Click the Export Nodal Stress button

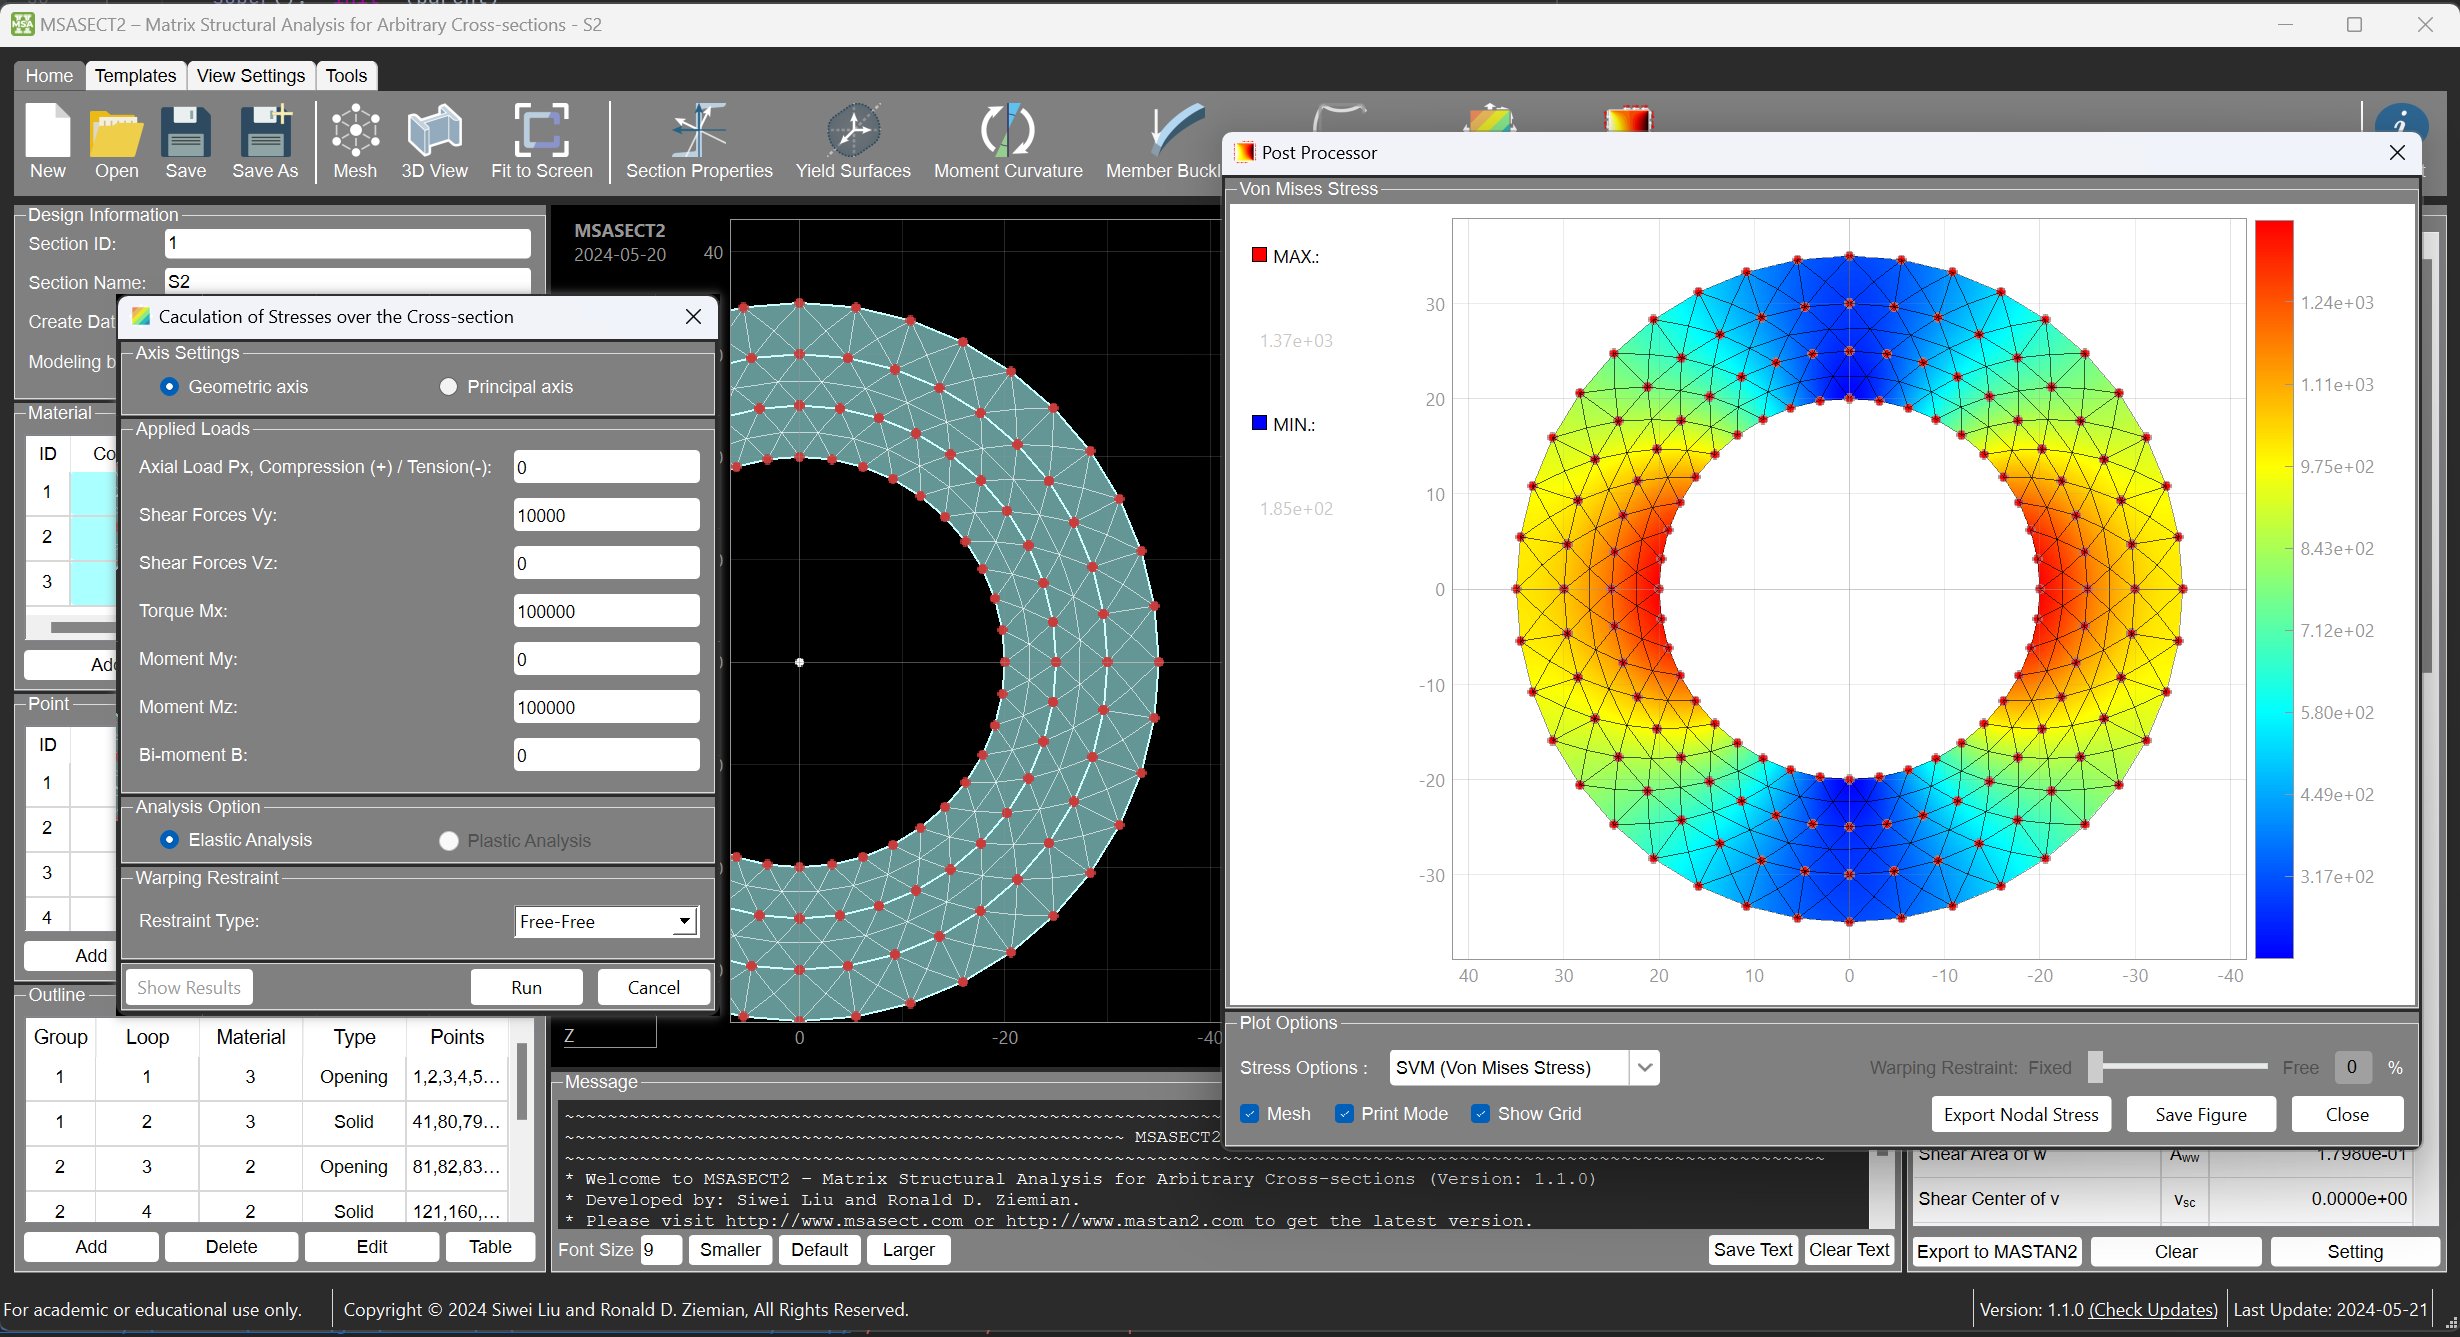(x=2021, y=1114)
